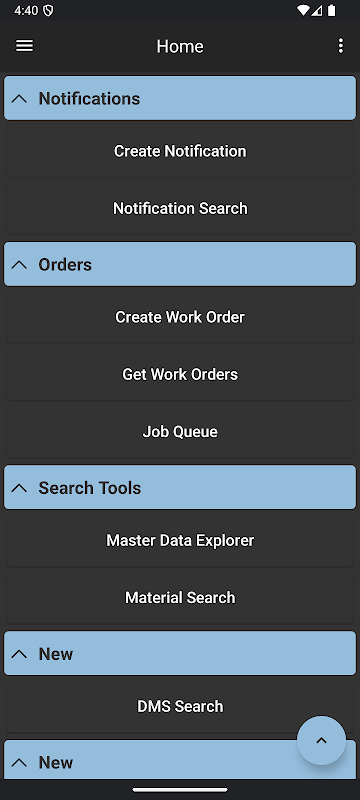Tap Get Work Orders
360x800 pixels.
(180, 374)
